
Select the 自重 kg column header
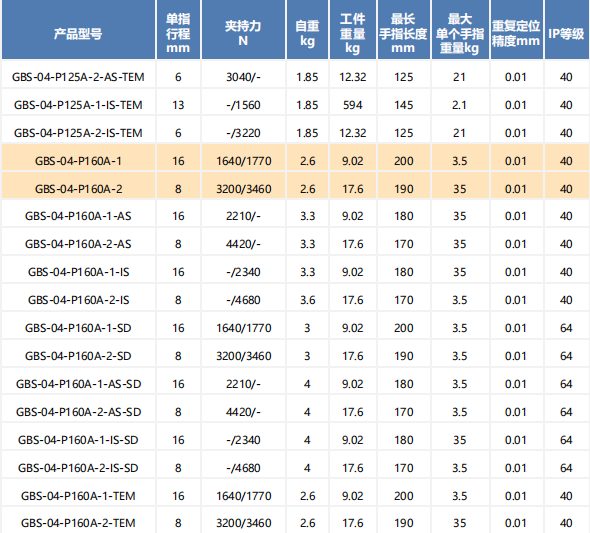pyautogui.click(x=307, y=30)
